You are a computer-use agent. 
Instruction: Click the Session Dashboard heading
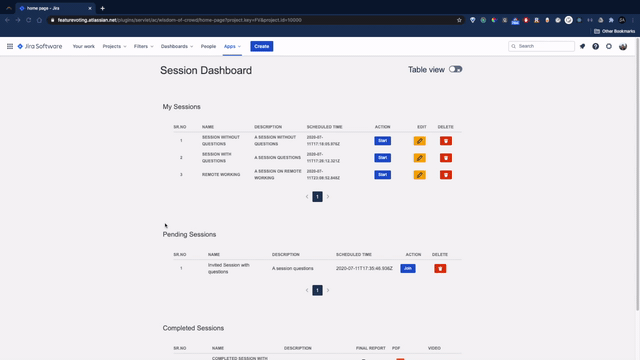coord(206,70)
